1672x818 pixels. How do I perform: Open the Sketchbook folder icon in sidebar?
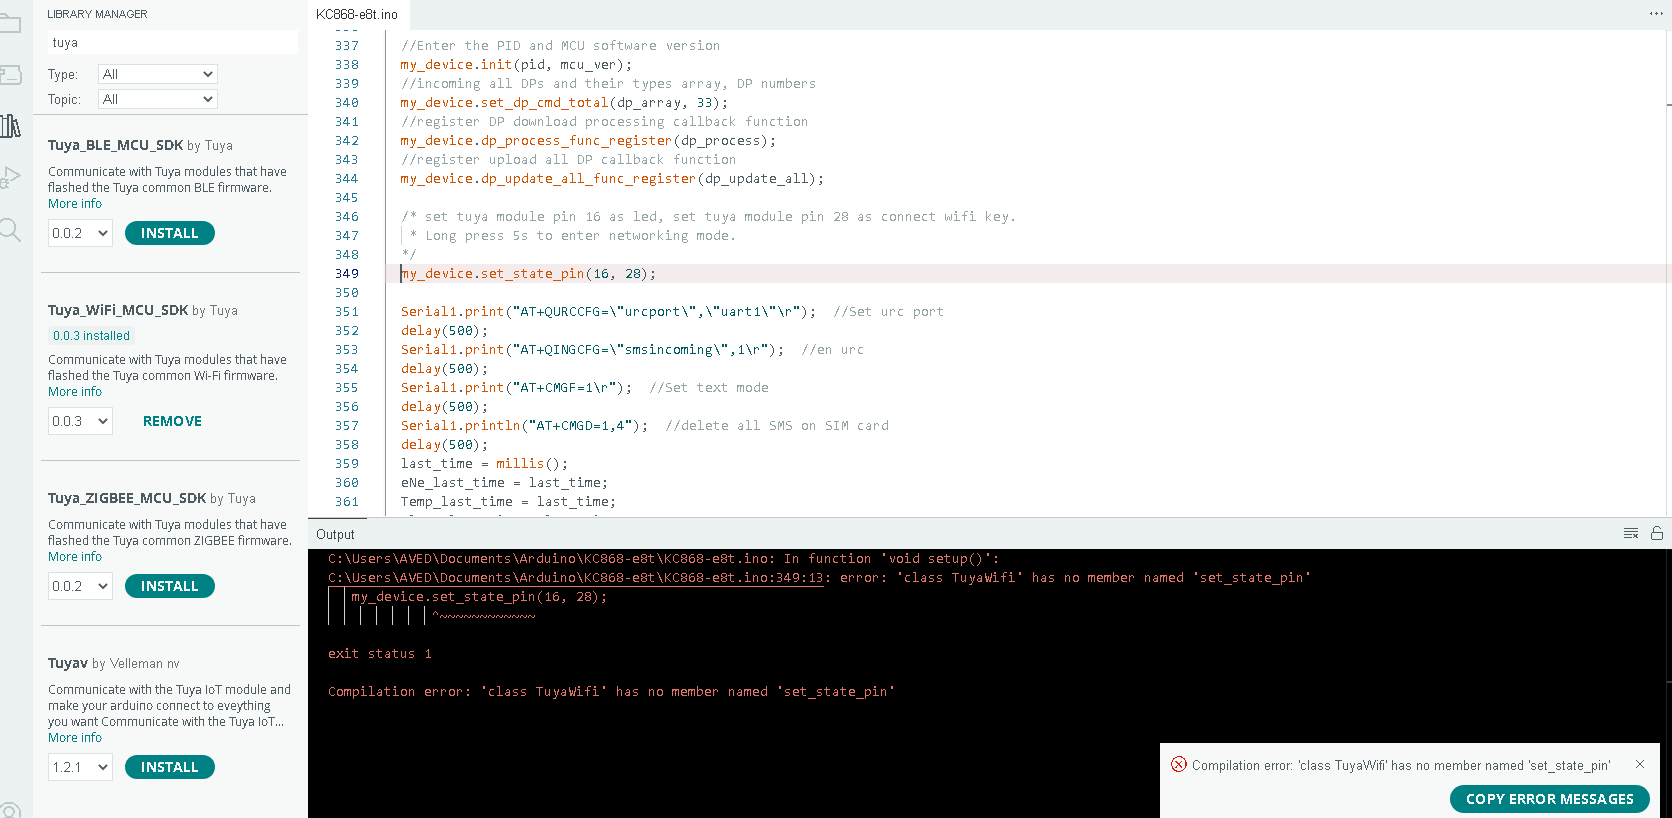point(10,23)
